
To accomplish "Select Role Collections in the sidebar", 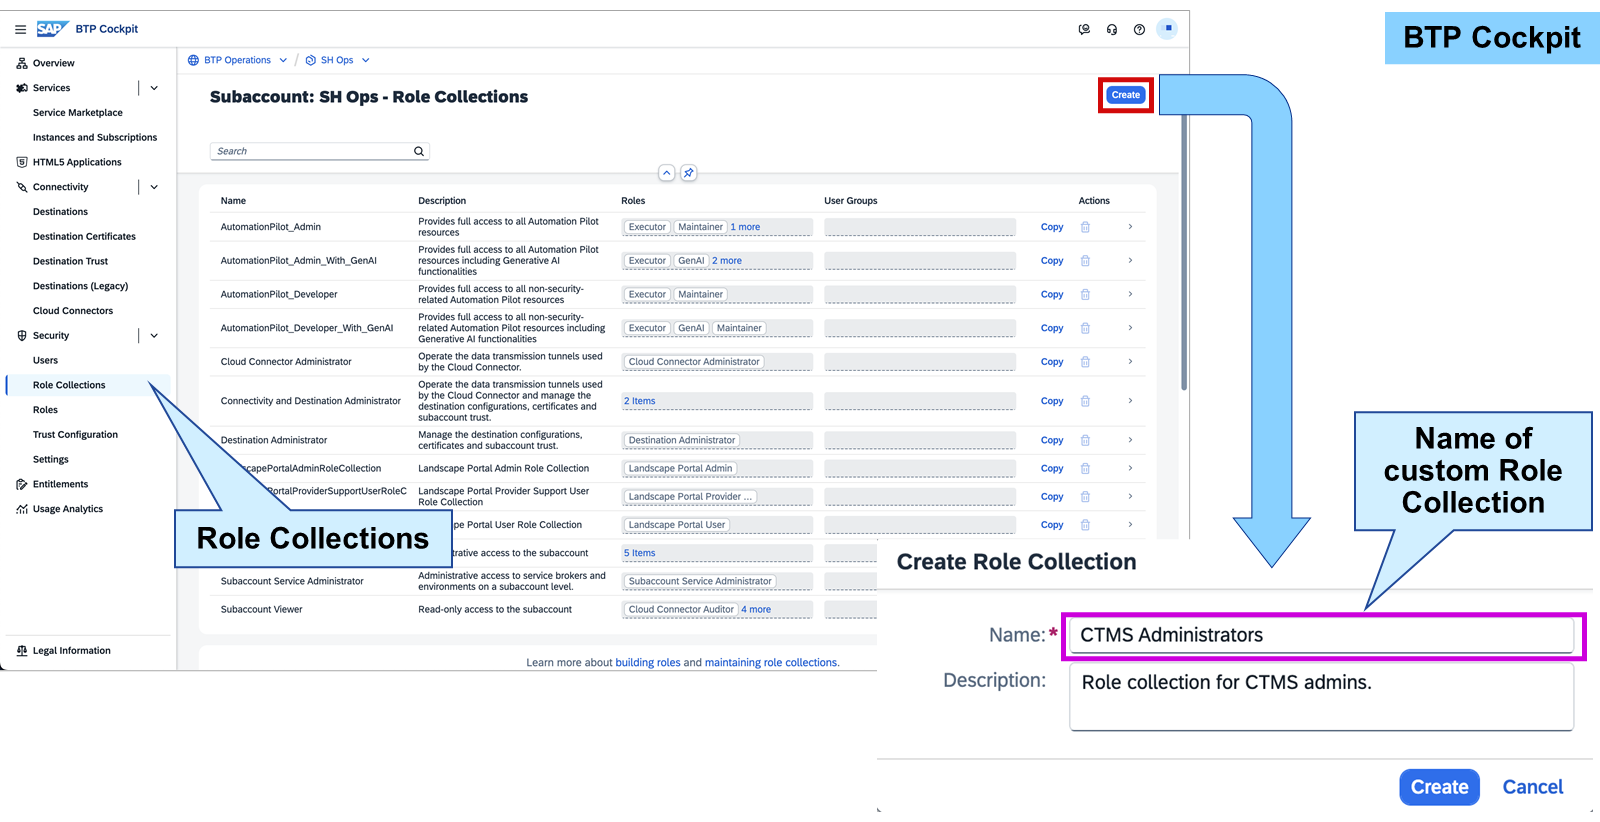I will point(69,385).
